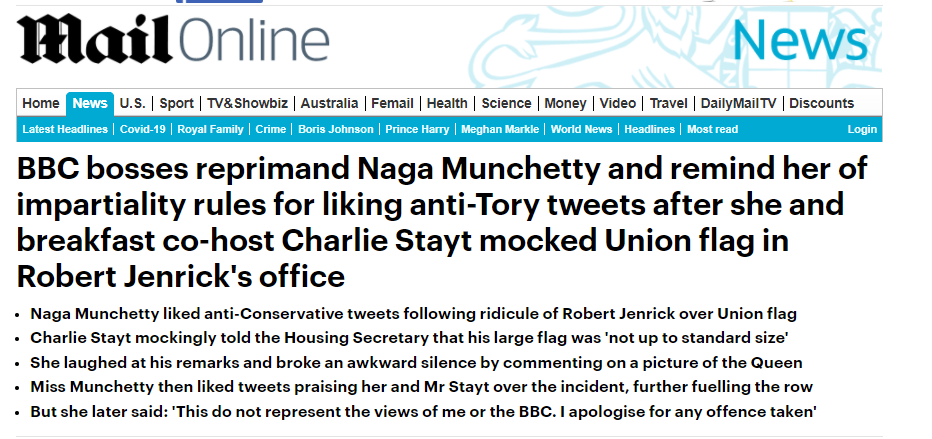
Task: Click the Login button
Action: (x=862, y=129)
